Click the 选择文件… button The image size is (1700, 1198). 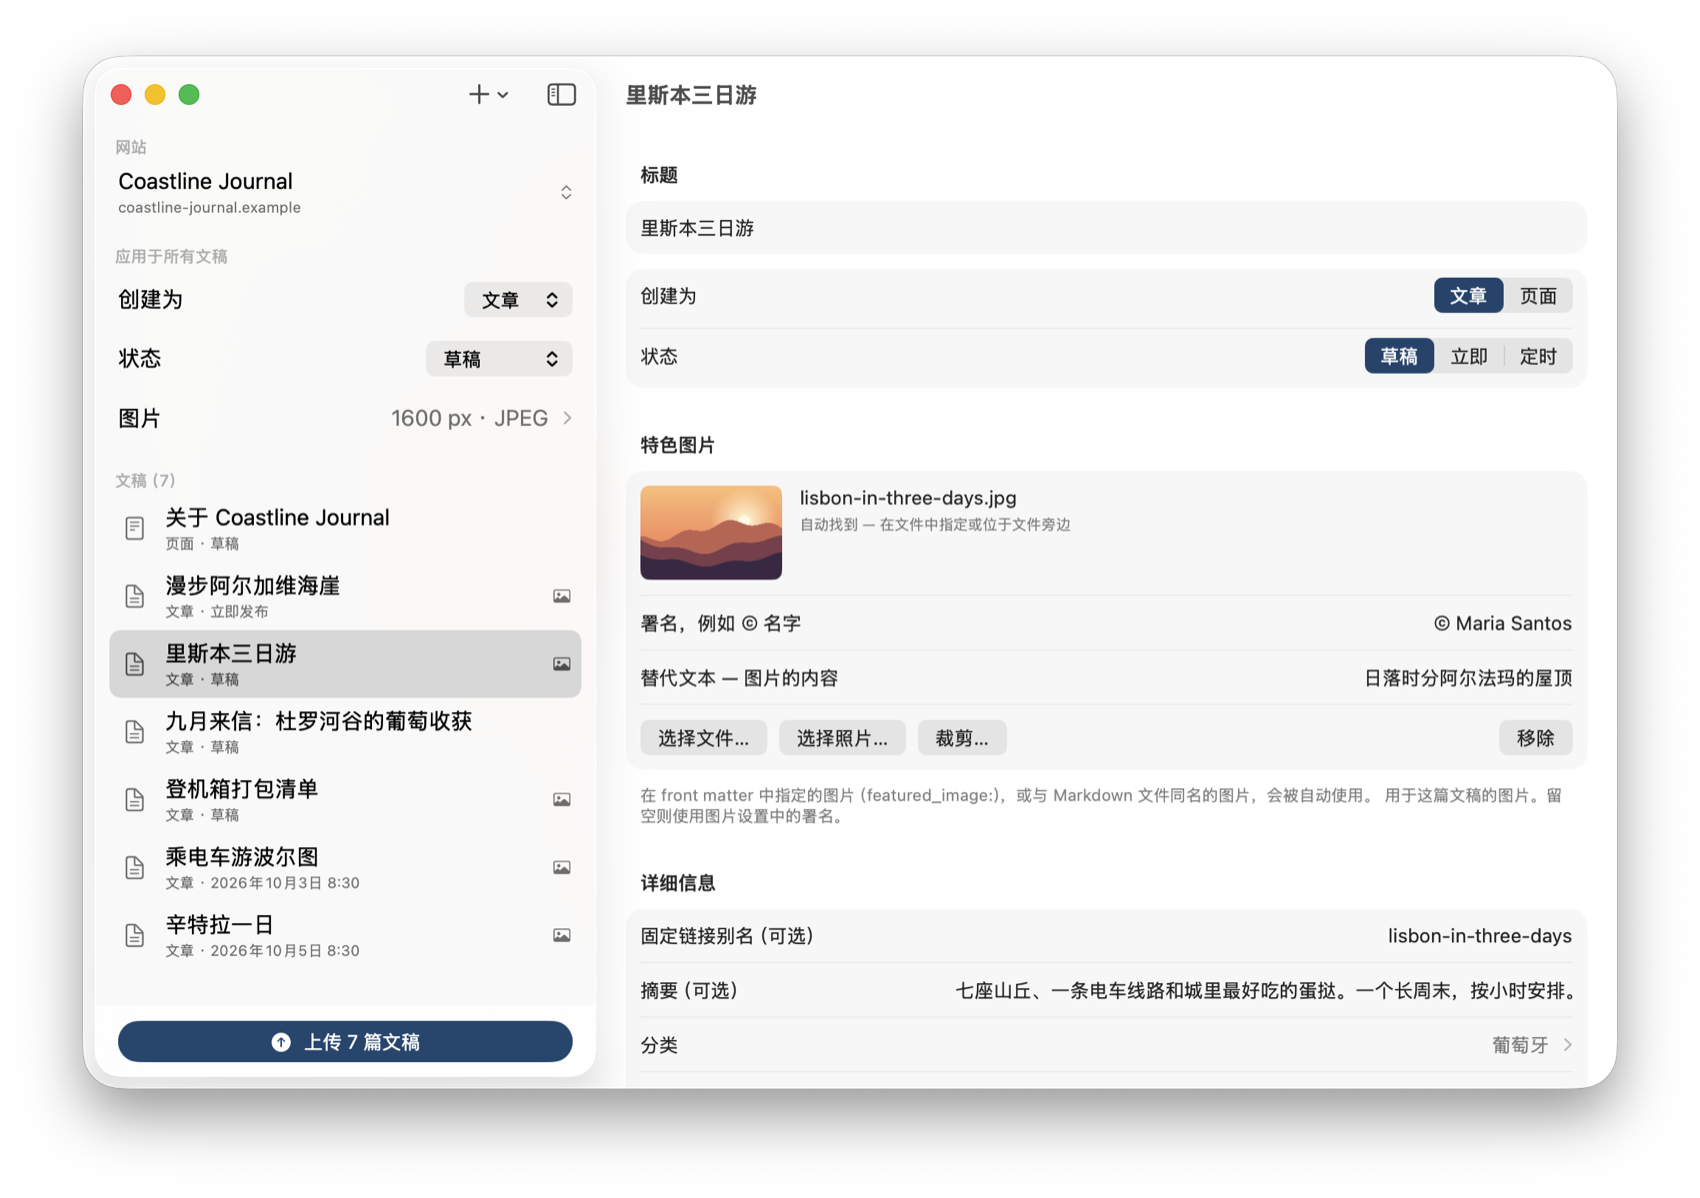tap(703, 738)
